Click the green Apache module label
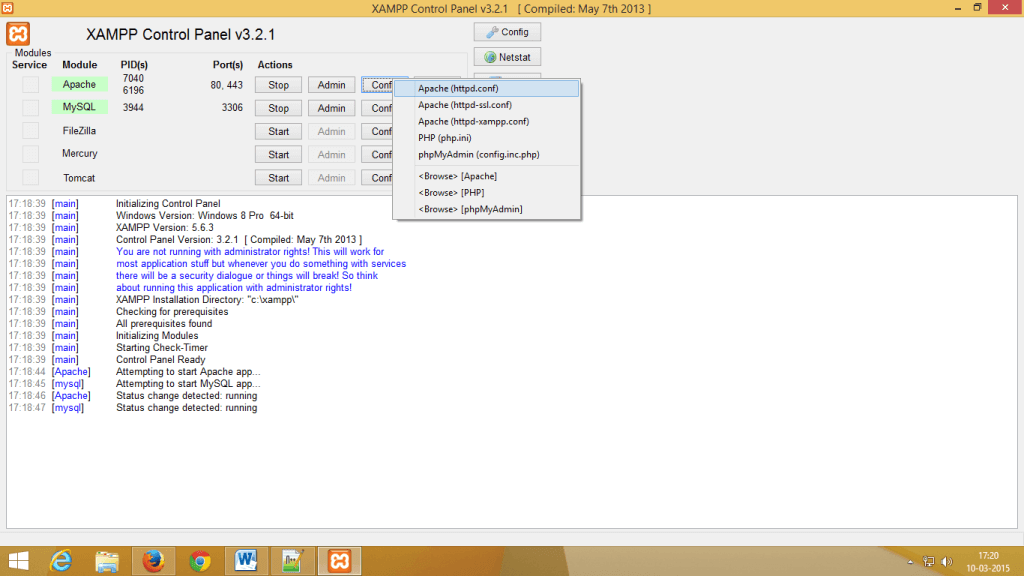The image size is (1024, 576). coord(79,84)
